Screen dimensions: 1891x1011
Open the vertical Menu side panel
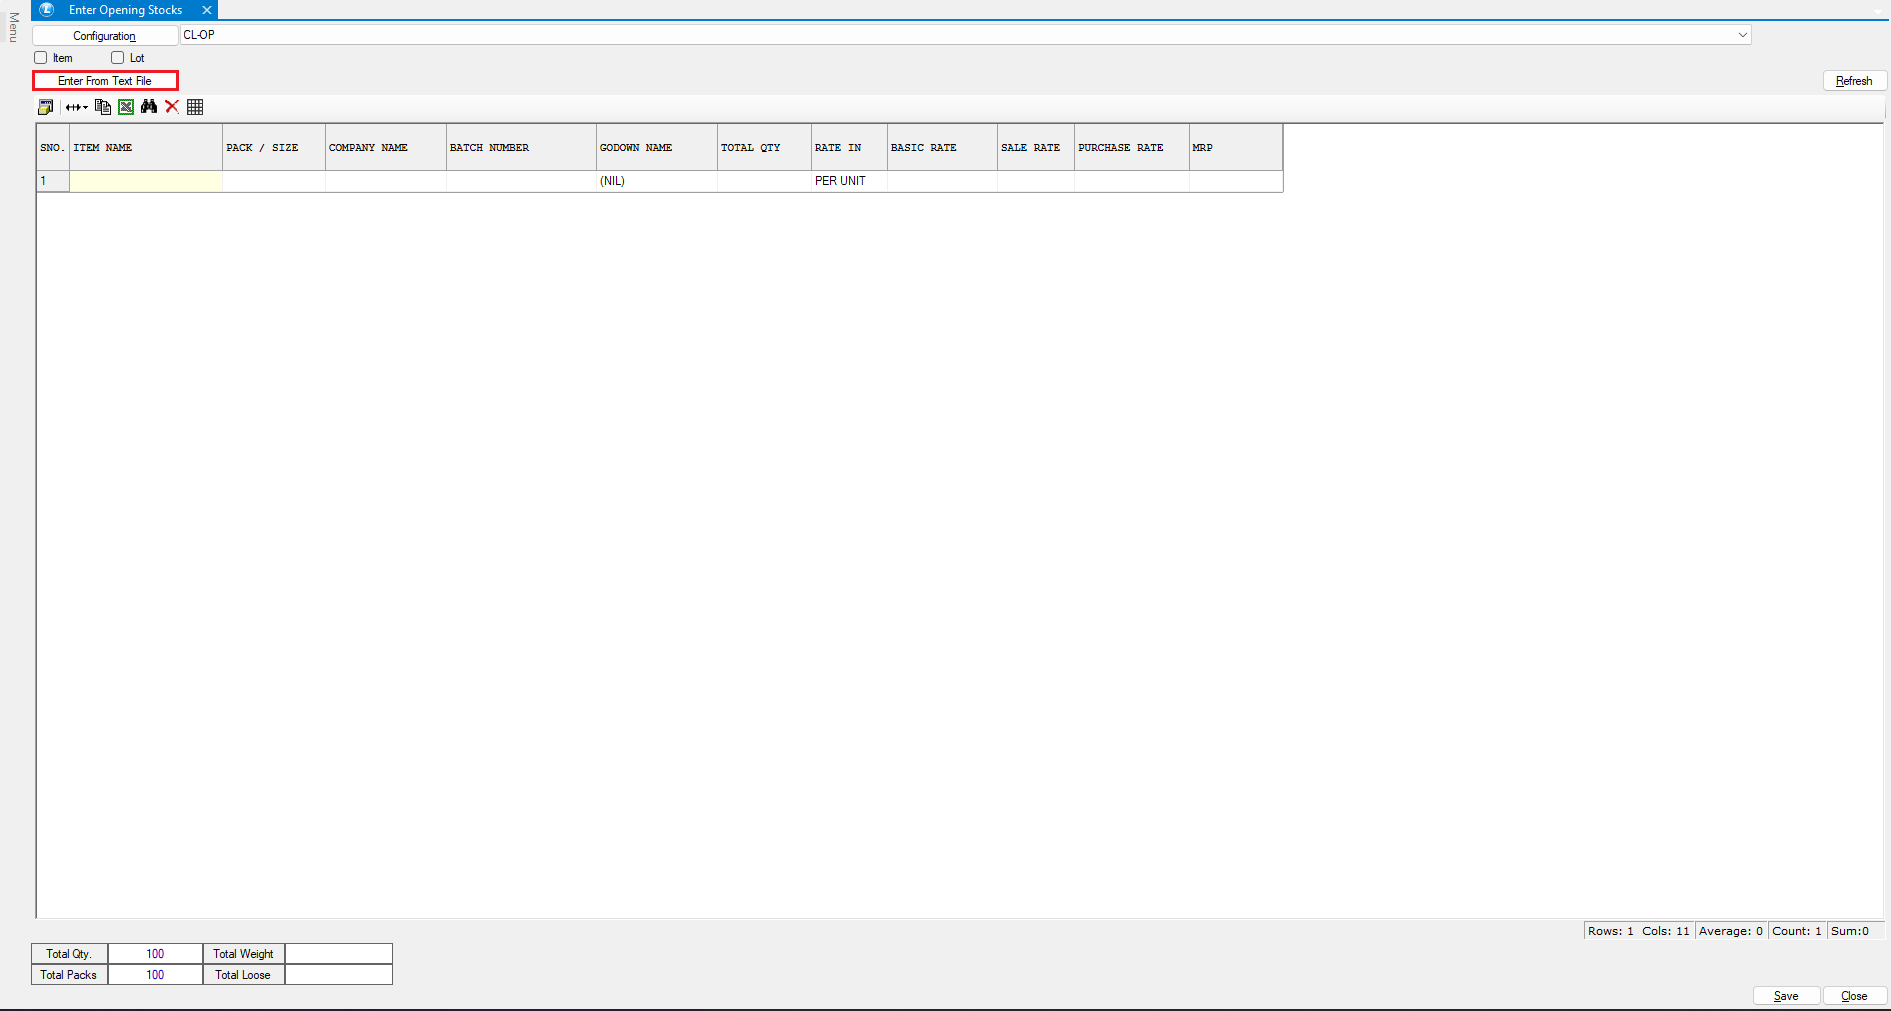pyautogui.click(x=13, y=27)
